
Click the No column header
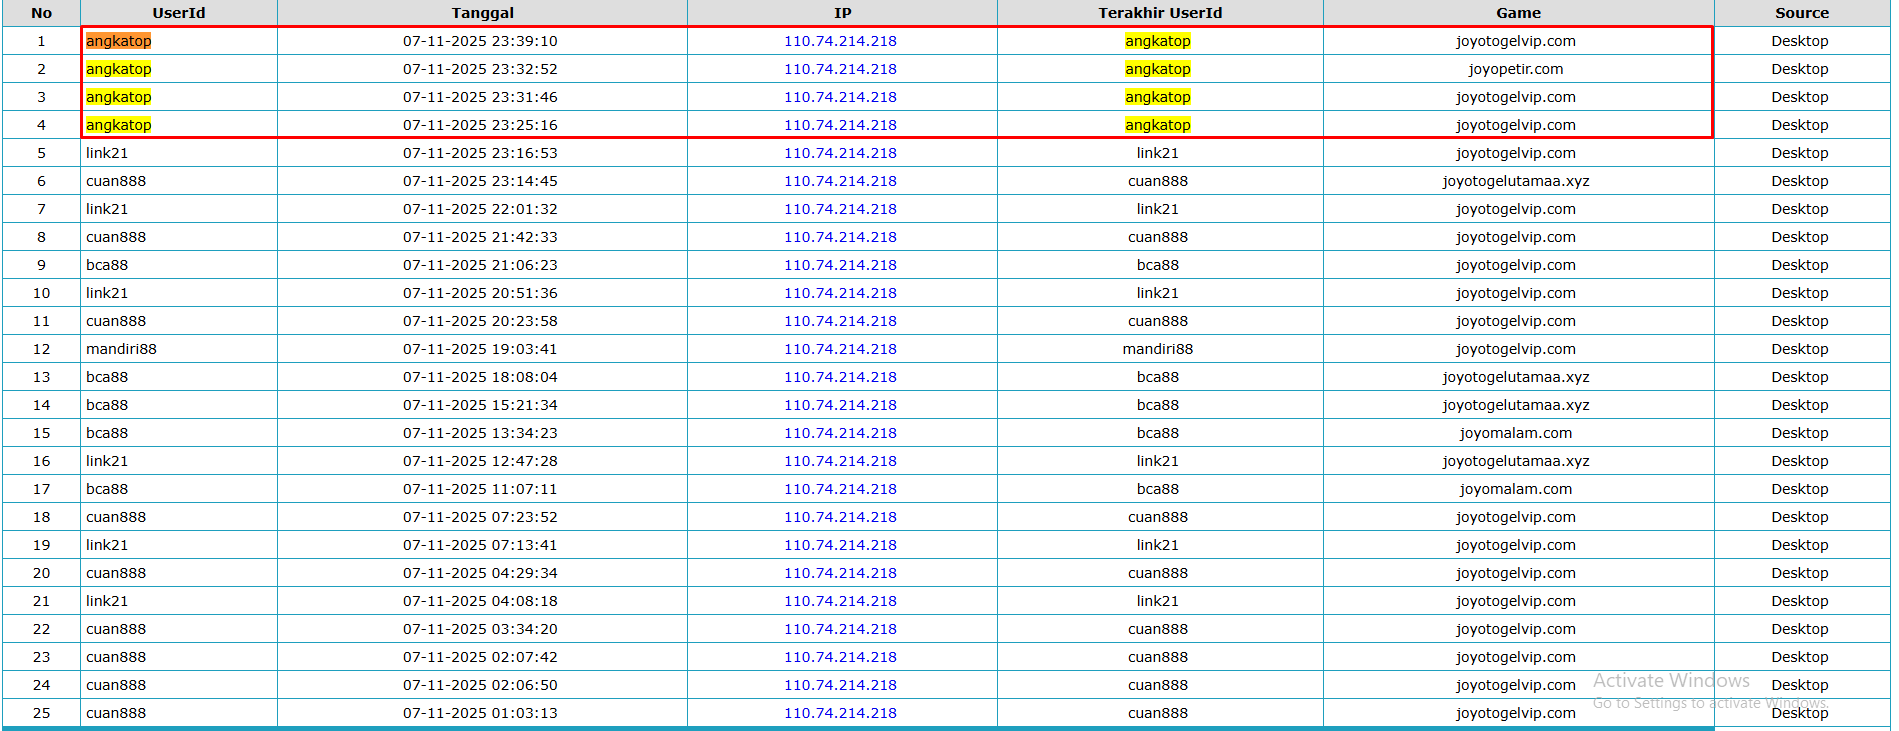pyautogui.click(x=42, y=13)
